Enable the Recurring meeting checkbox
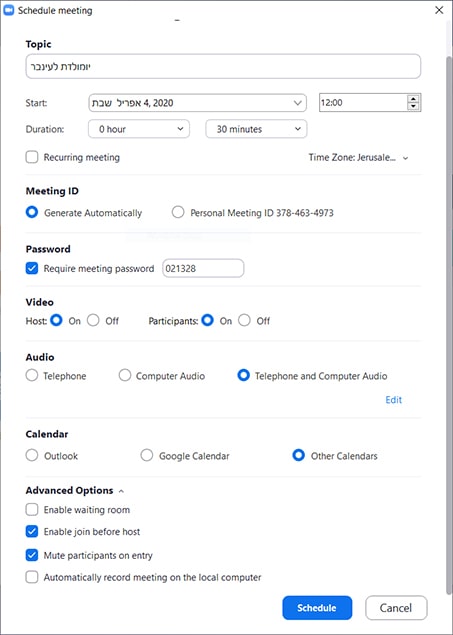The height and width of the screenshot is (635, 453). 32,157
